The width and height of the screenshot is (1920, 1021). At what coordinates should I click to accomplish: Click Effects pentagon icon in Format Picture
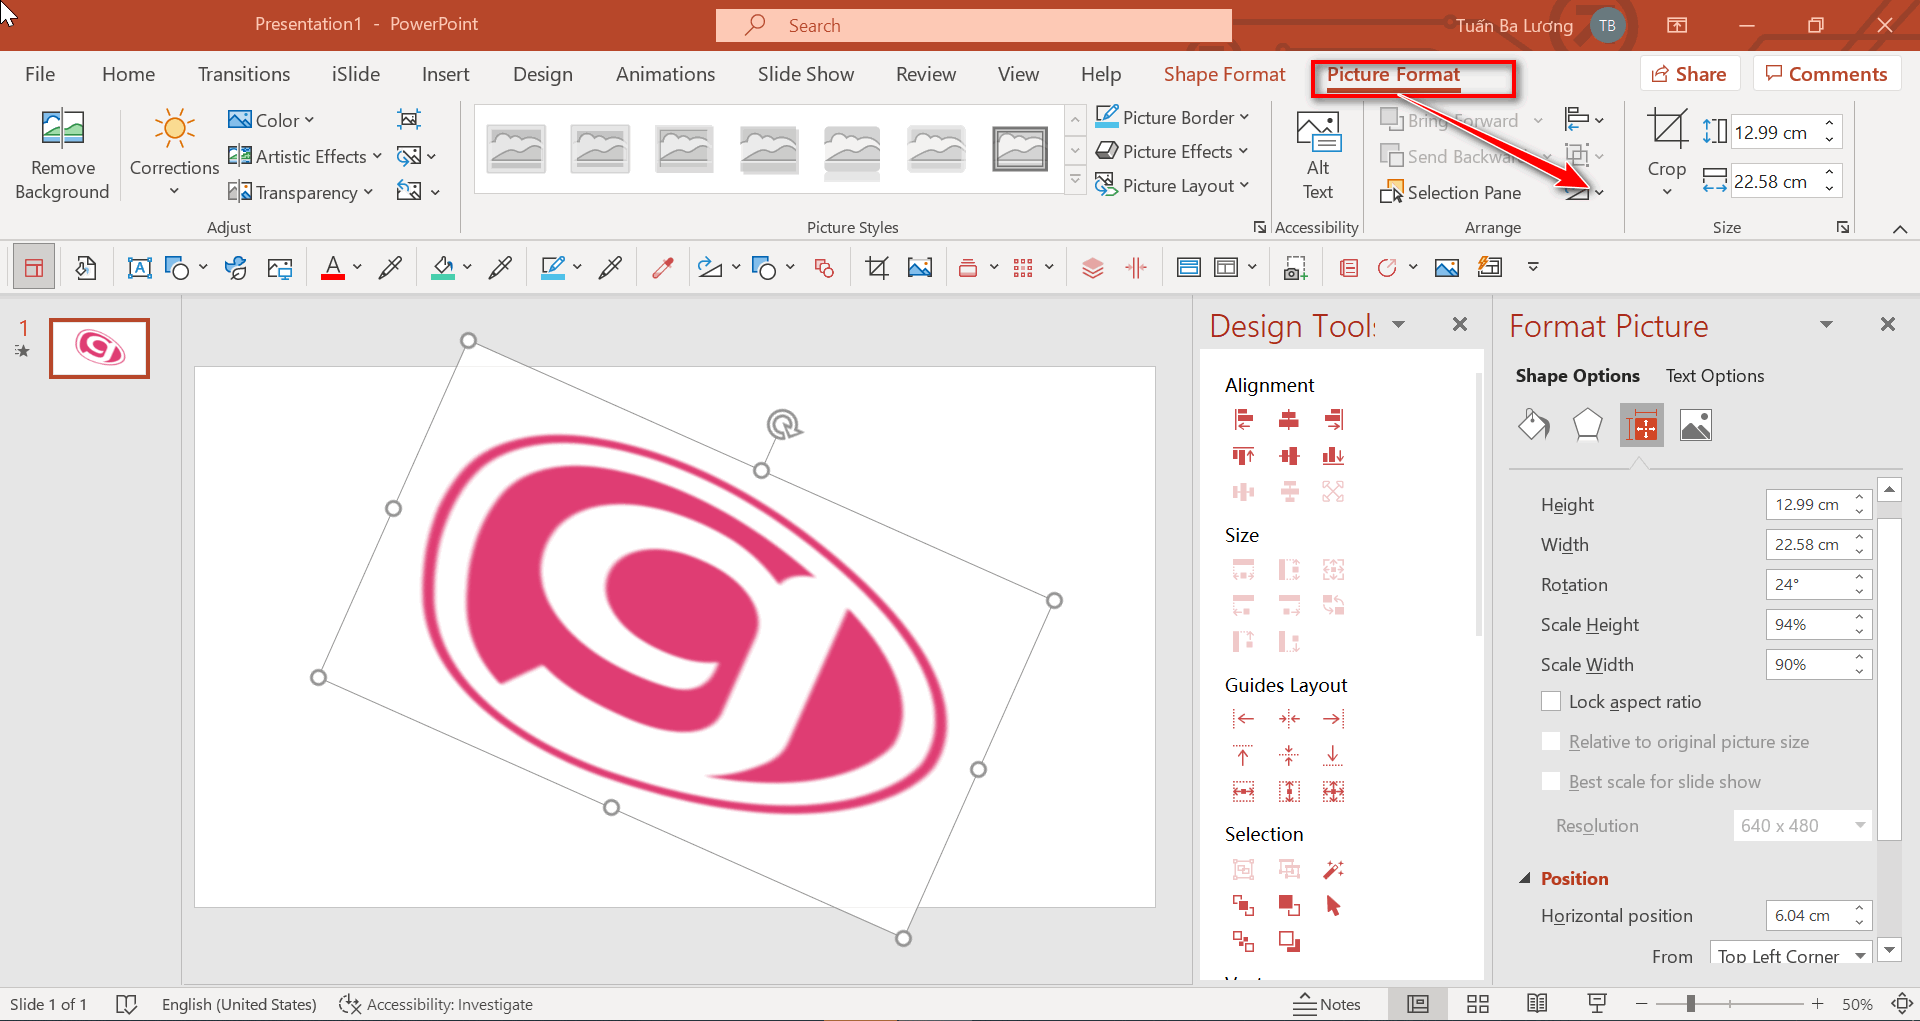coord(1587,426)
